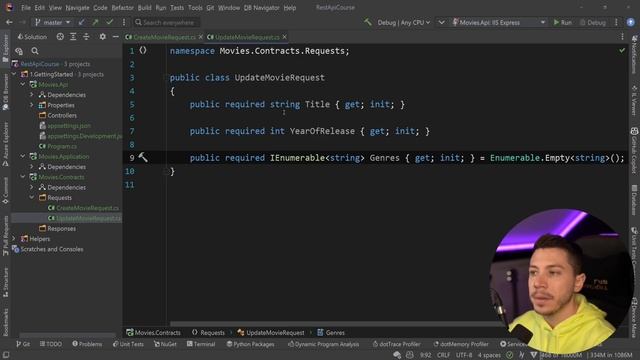Open the Commit side tool window

point(5,190)
